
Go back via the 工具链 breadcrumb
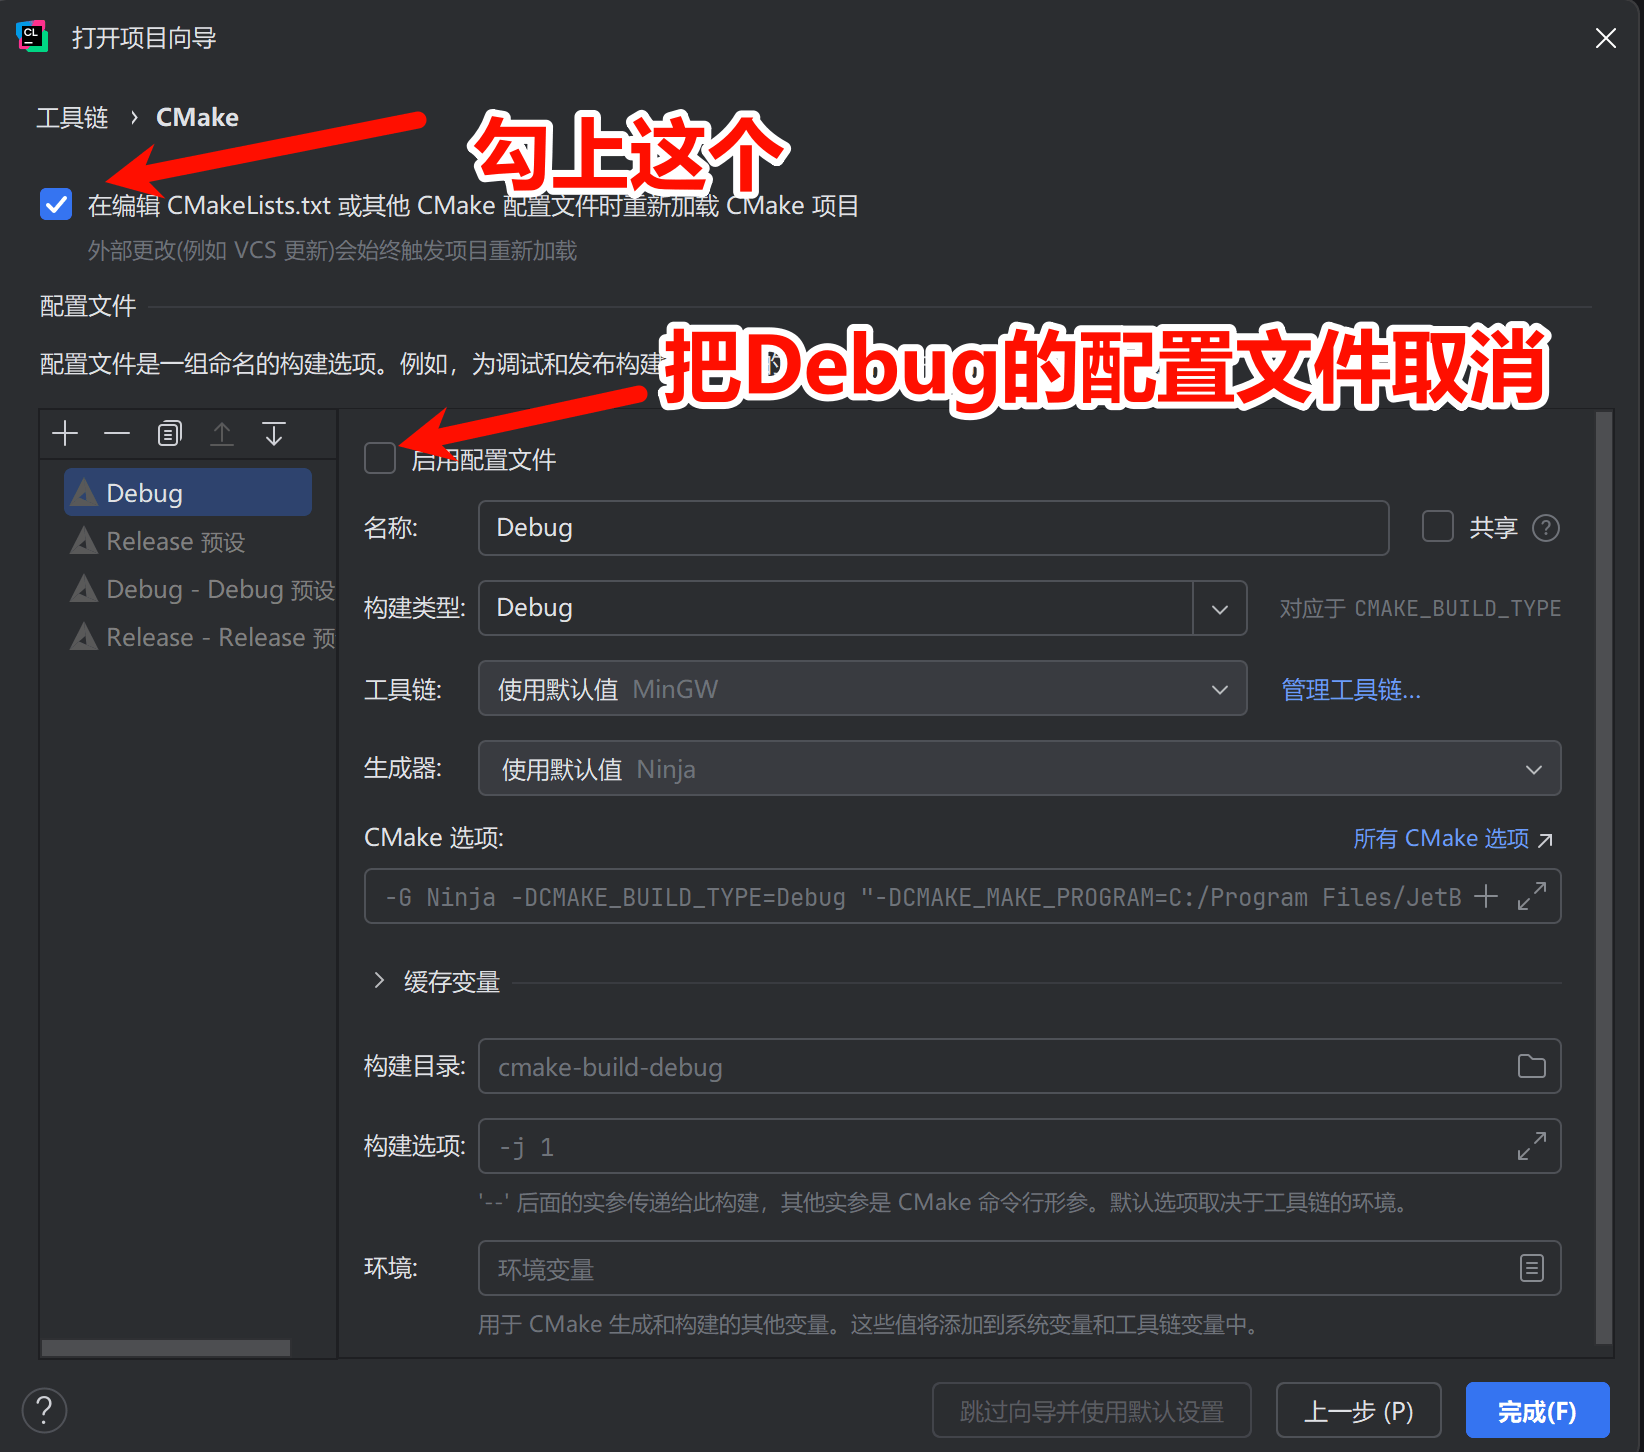[x=72, y=117]
